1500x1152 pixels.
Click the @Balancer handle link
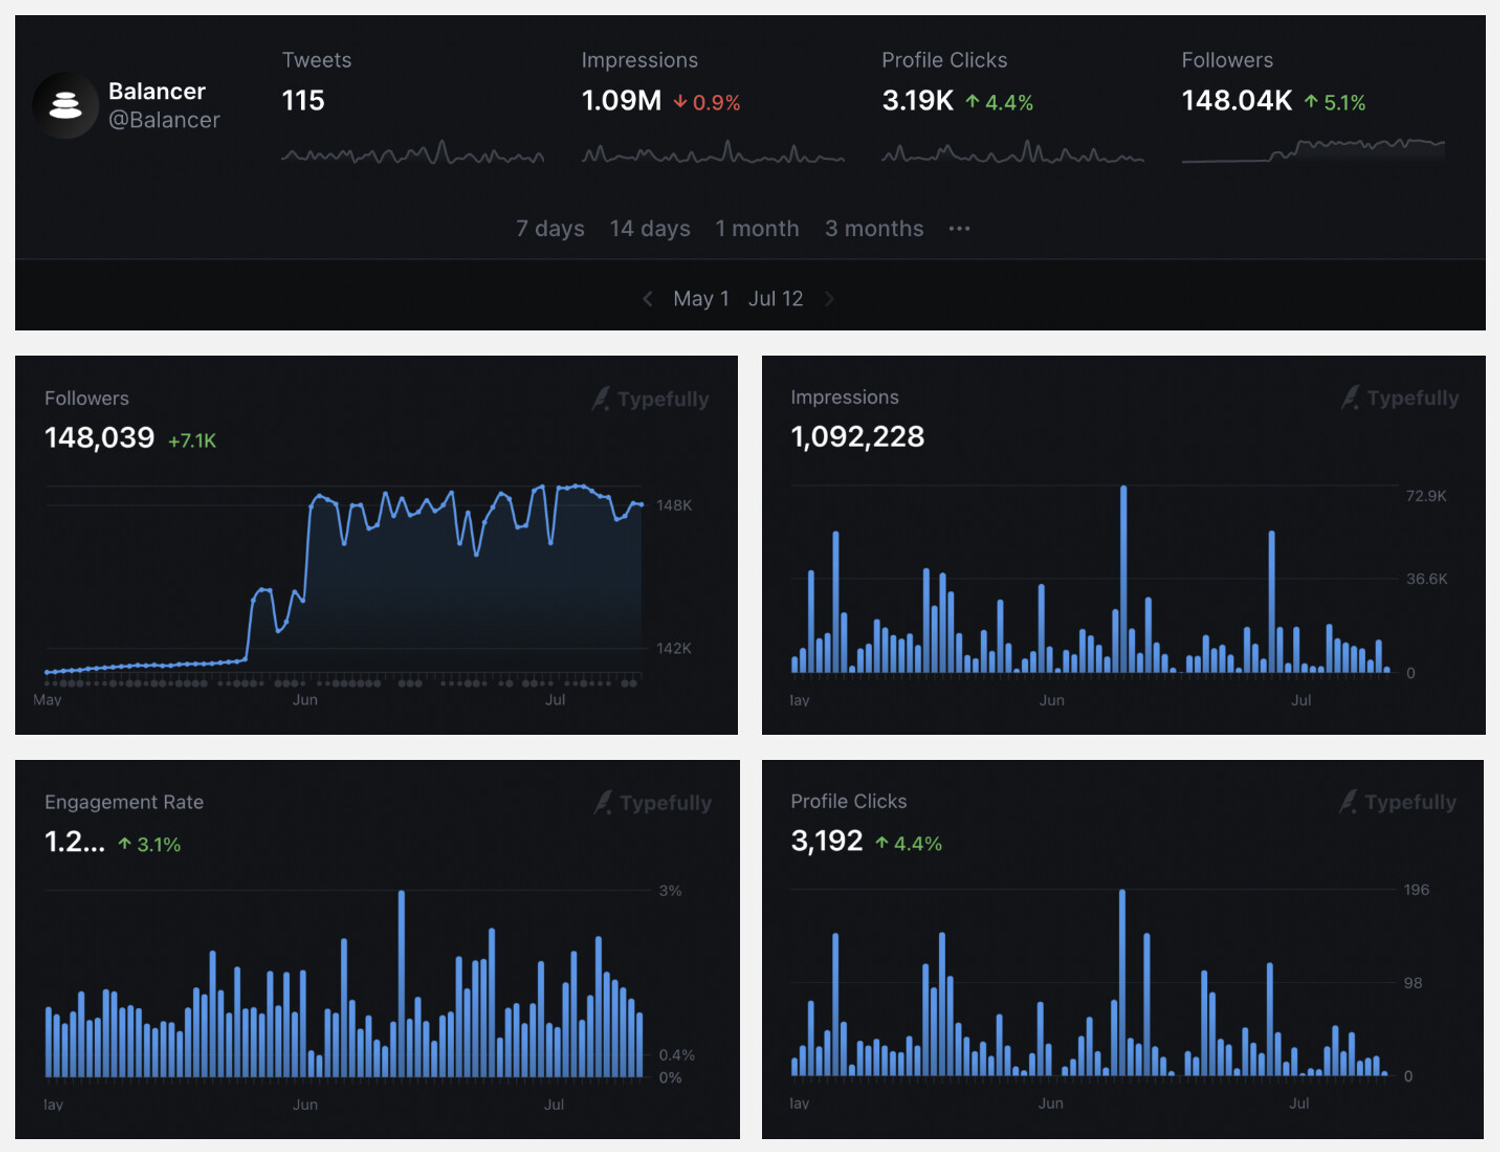[164, 120]
